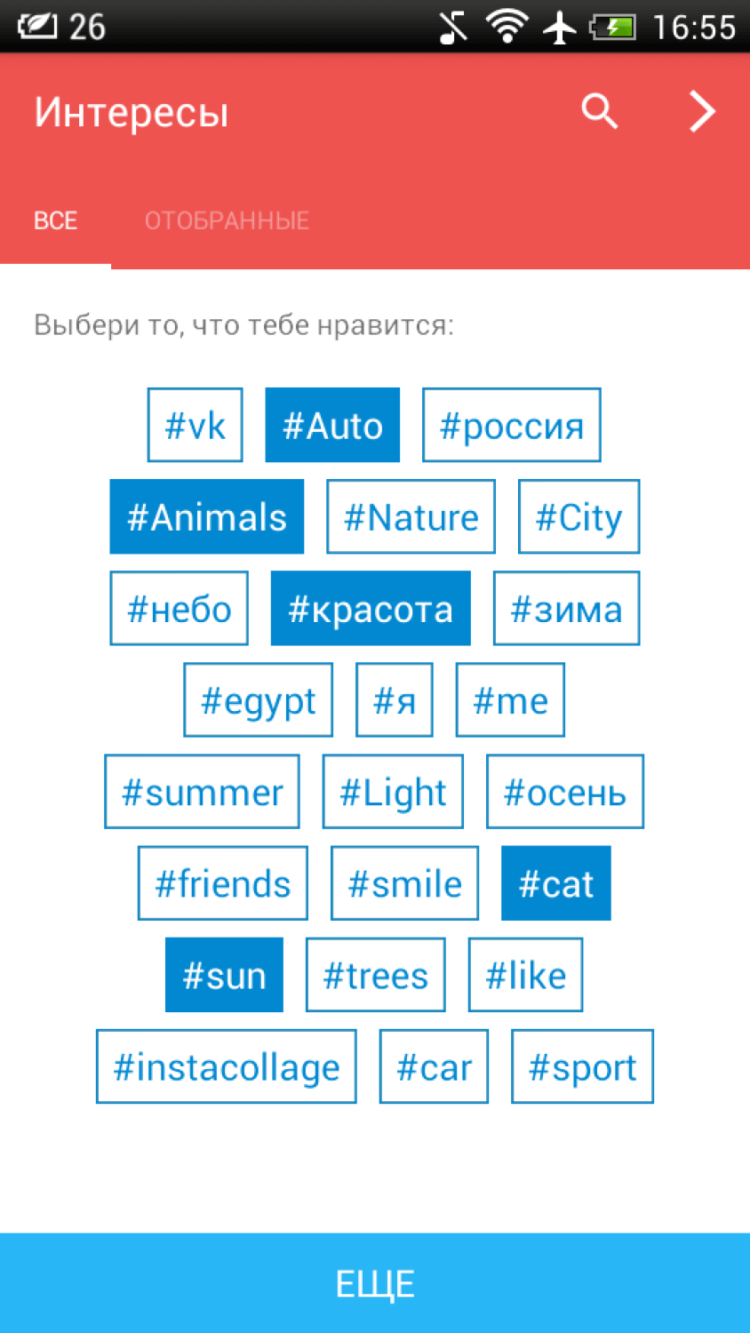Tap the battery charging icon
The width and height of the screenshot is (750, 1333).
point(613,26)
